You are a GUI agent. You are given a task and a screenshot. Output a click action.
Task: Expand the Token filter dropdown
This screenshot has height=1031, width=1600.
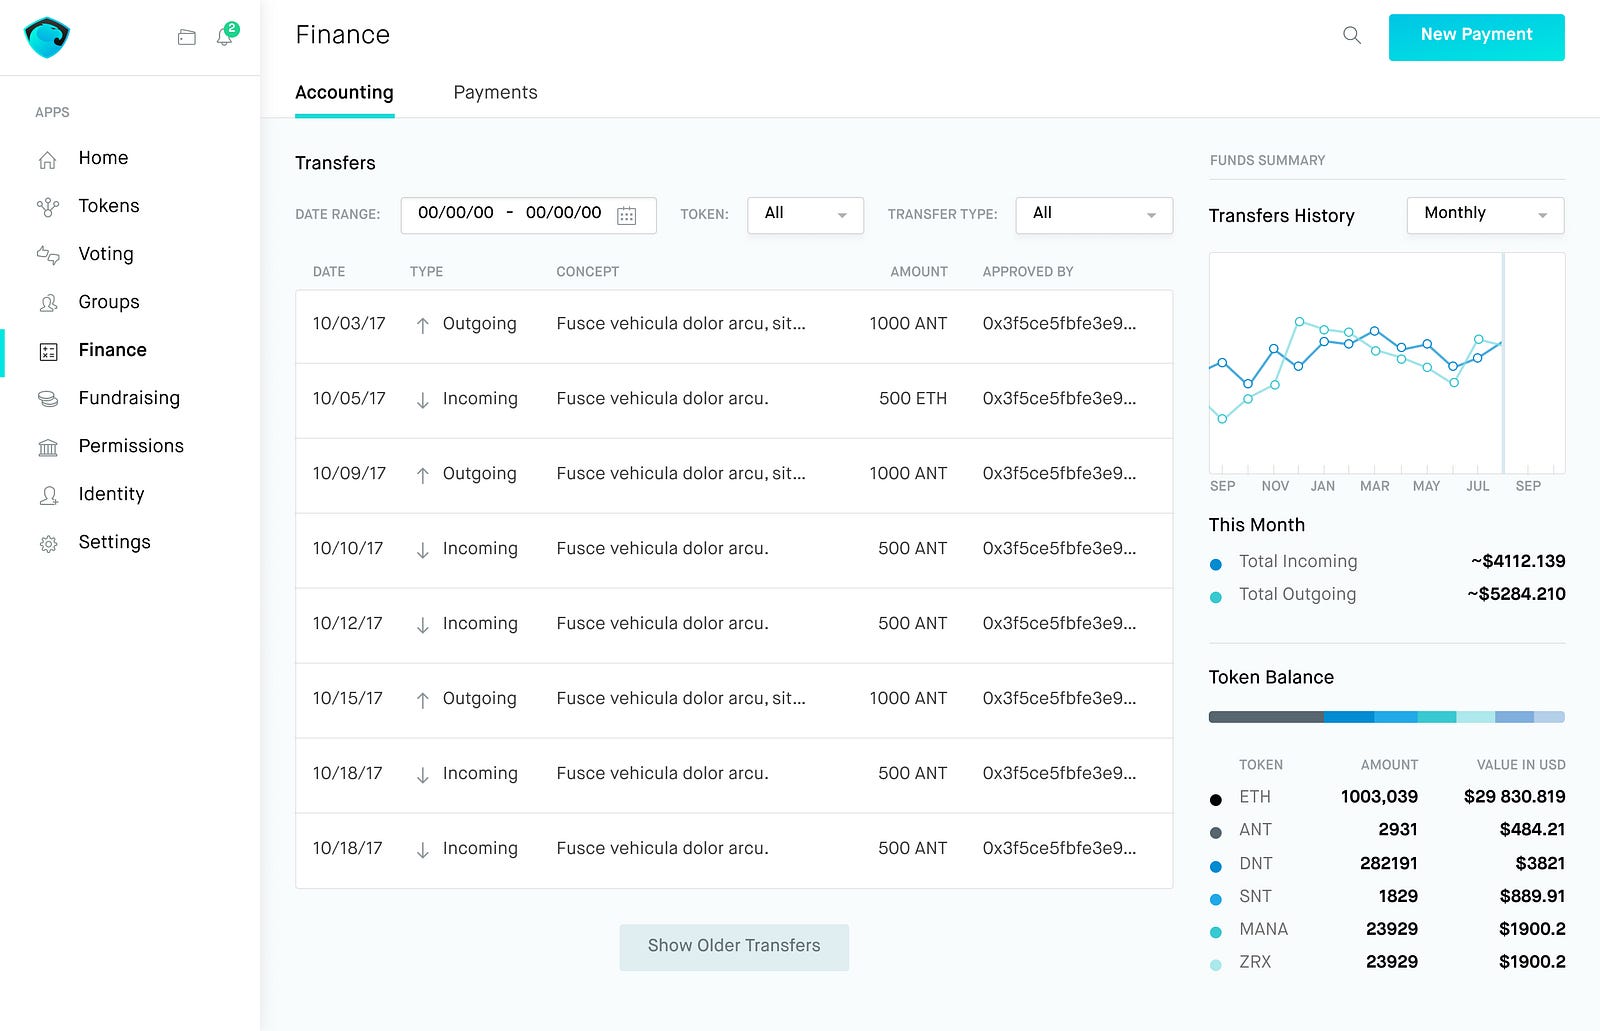tap(805, 215)
